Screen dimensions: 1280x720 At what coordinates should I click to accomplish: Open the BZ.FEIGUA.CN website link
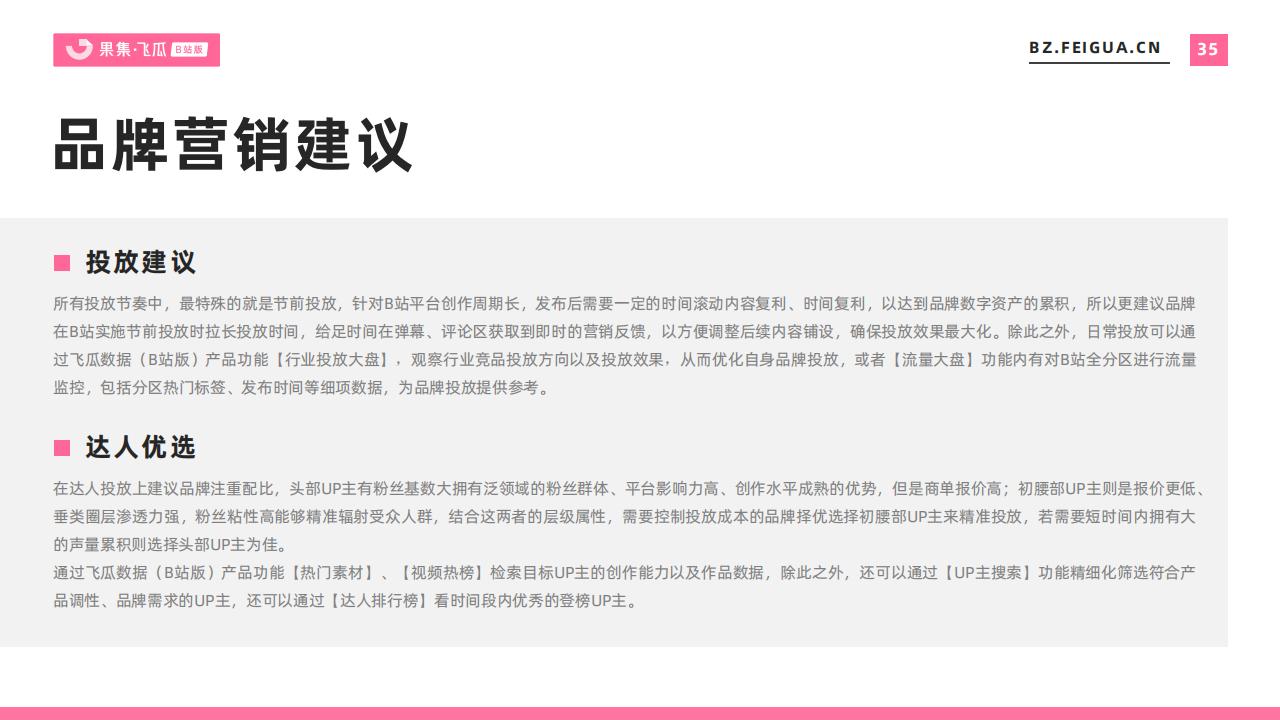click(x=1098, y=48)
